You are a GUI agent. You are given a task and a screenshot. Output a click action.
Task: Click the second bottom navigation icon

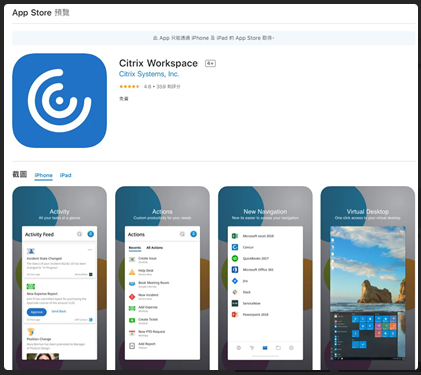coord(252,348)
